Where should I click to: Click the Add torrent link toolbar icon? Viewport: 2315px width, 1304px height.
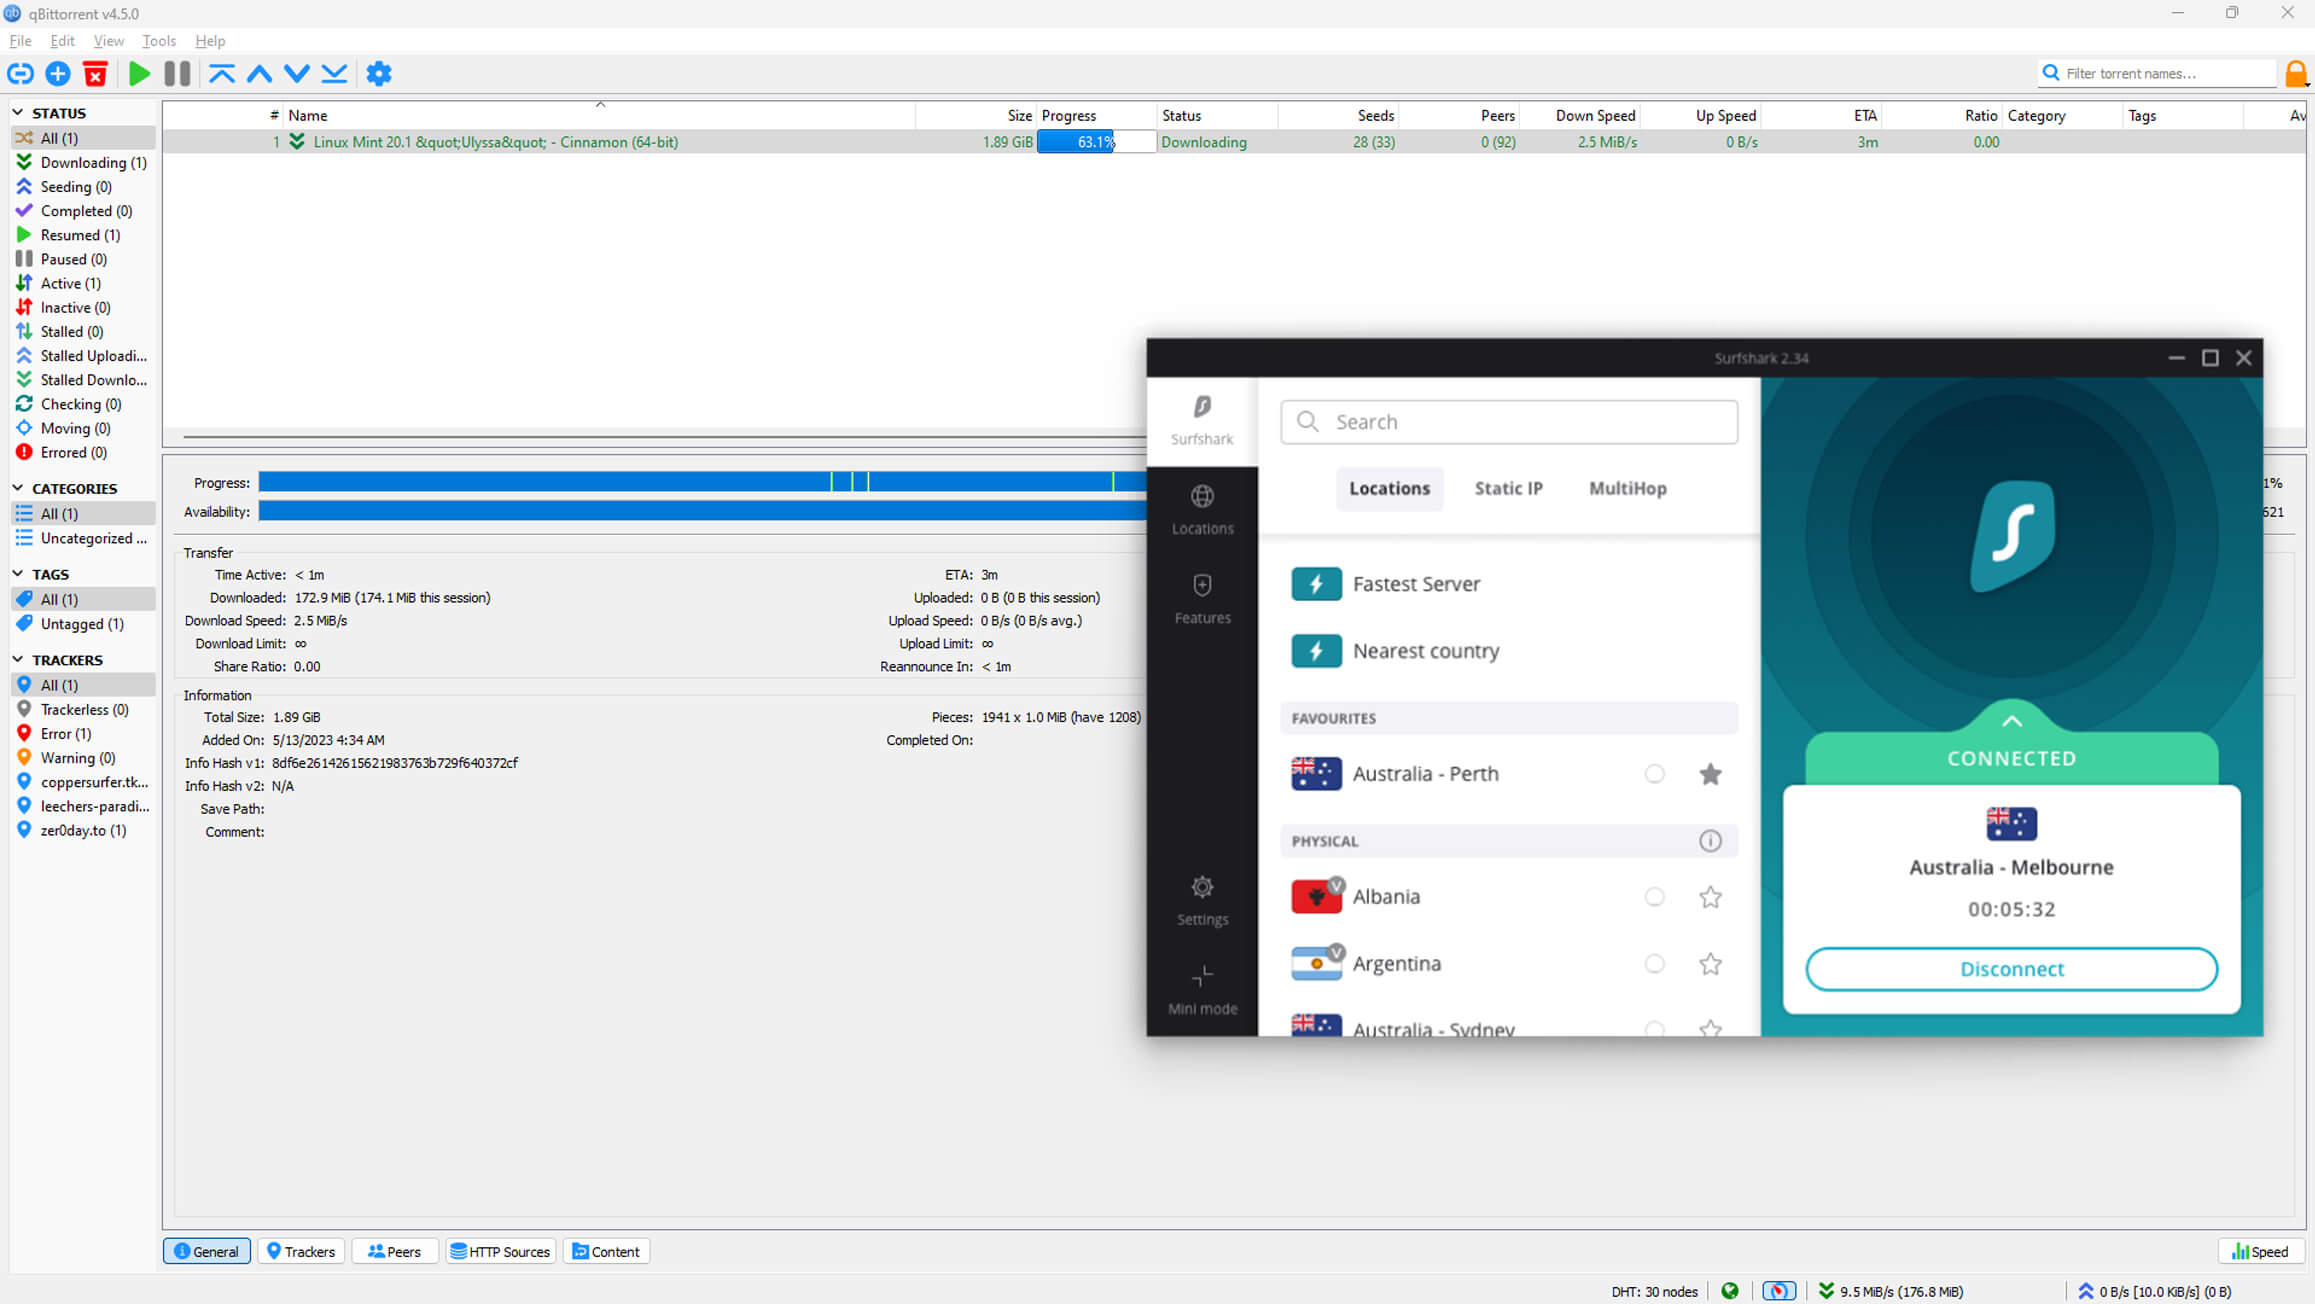[x=20, y=73]
